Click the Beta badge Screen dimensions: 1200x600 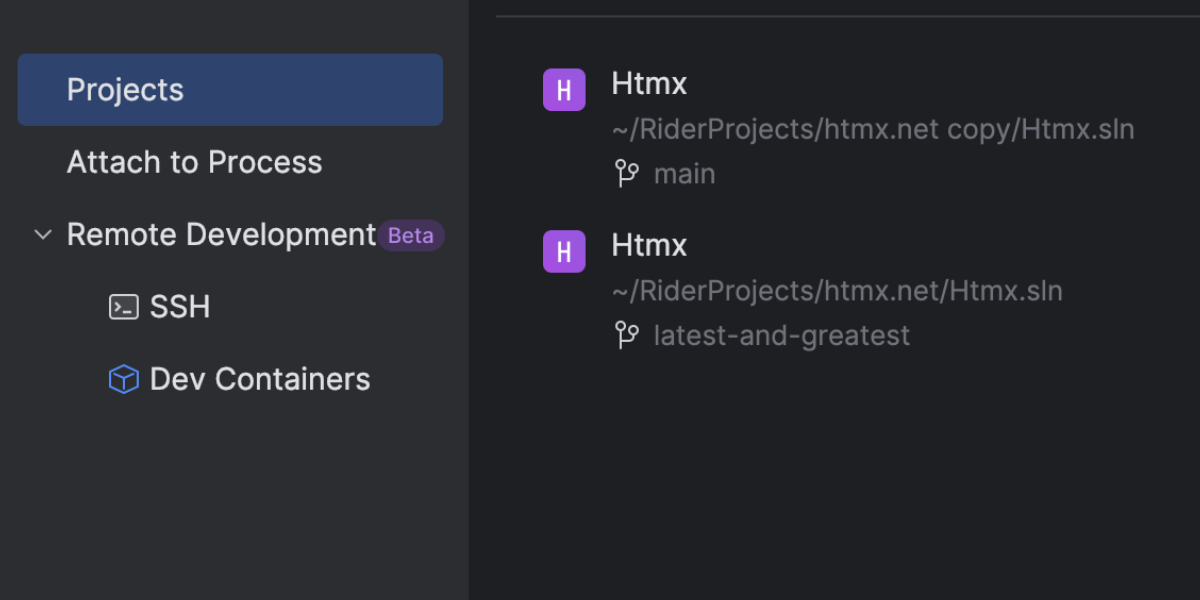click(x=410, y=236)
